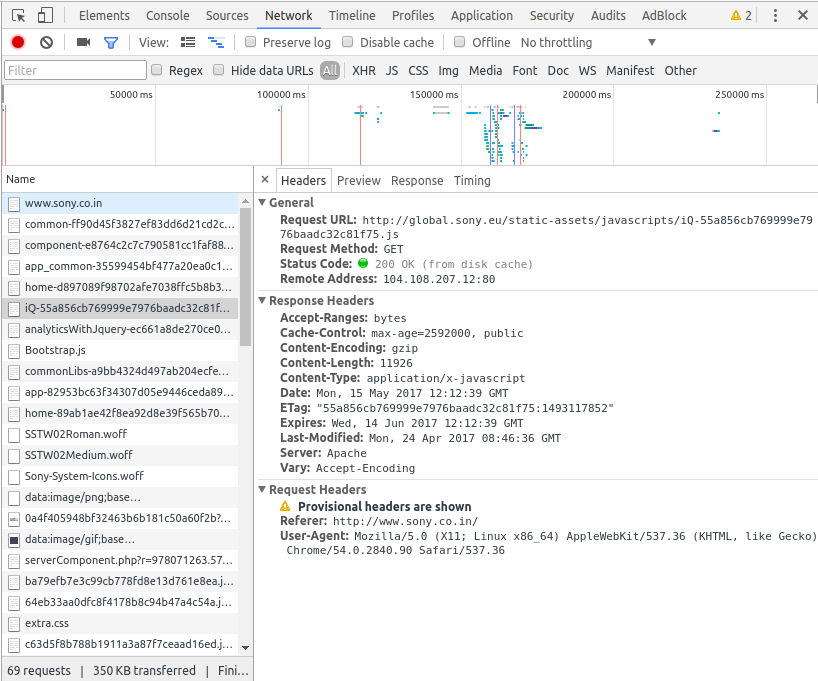Click the provisional headers warning icon
This screenshot has width=818, height=681.
pyautogui.click(x=285, y=506)
